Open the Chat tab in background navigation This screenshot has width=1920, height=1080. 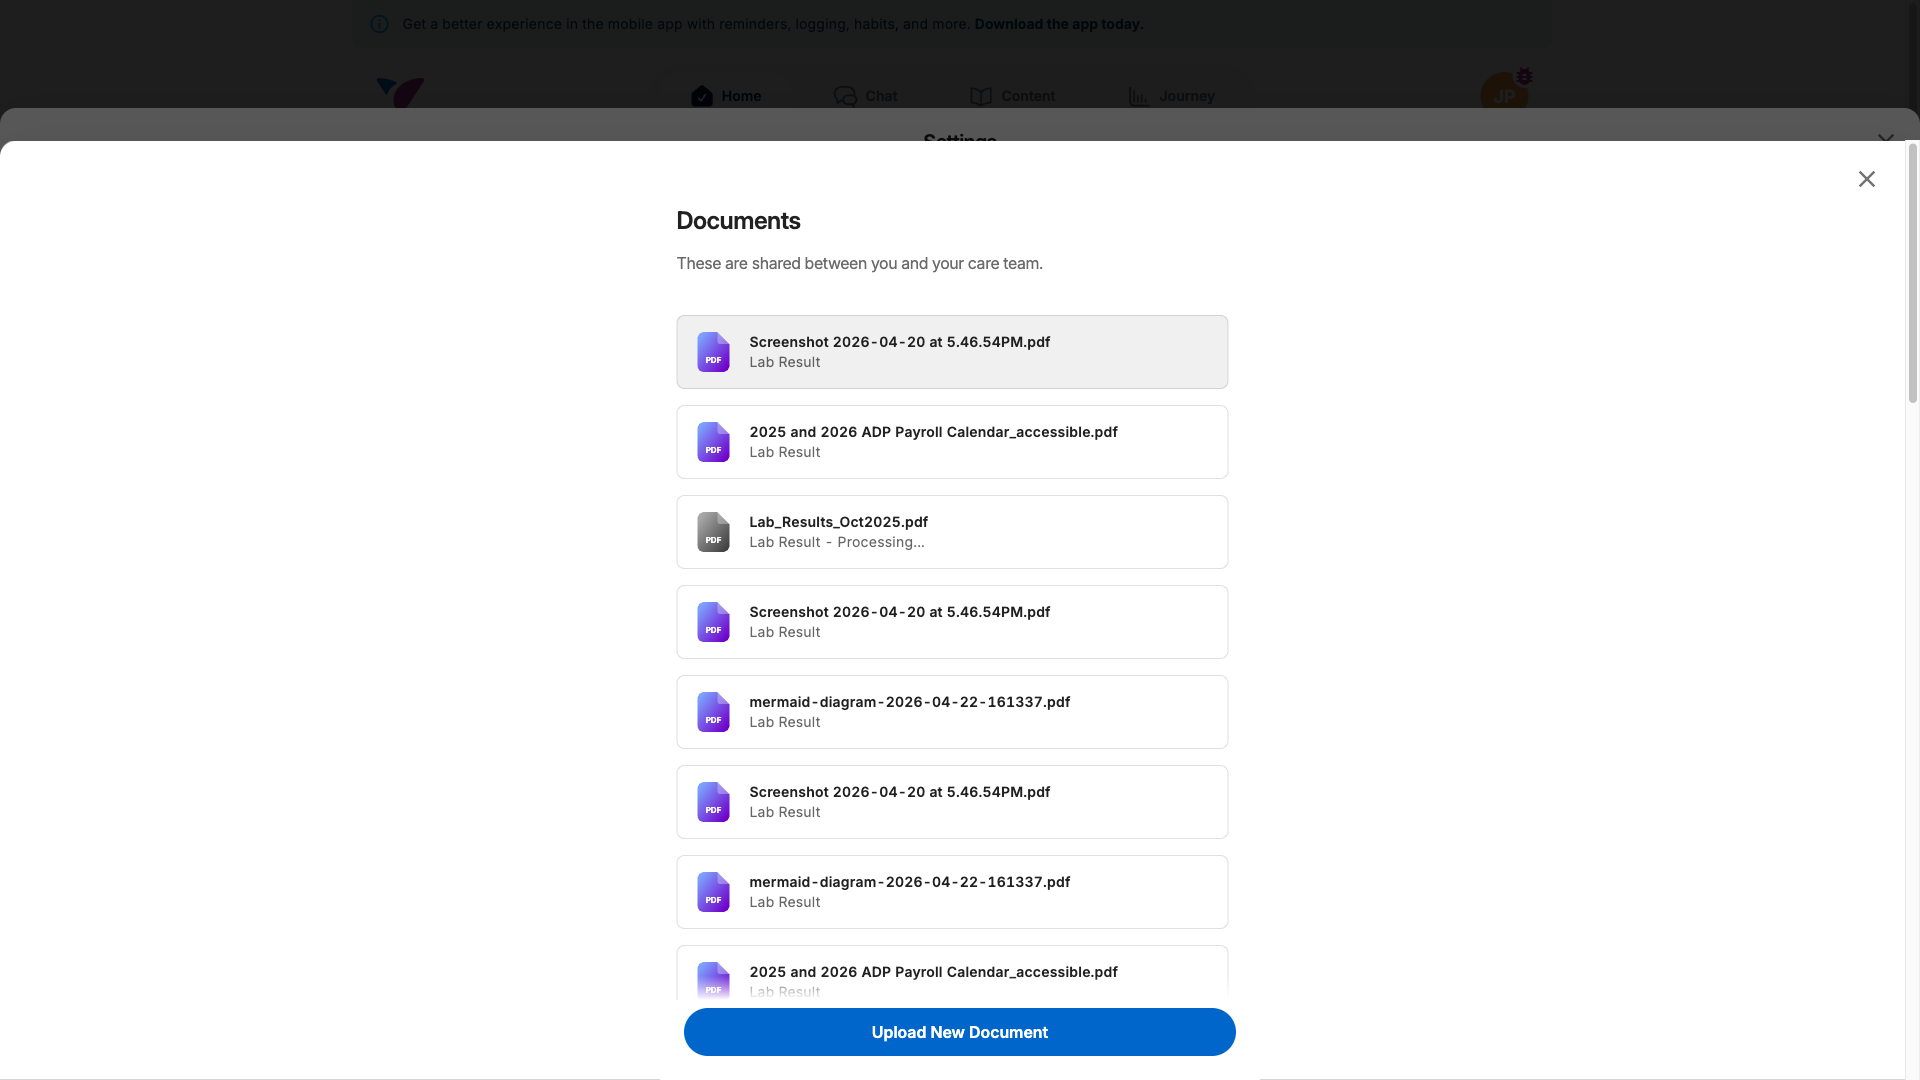pyautogui.click(x=865, y=96)
